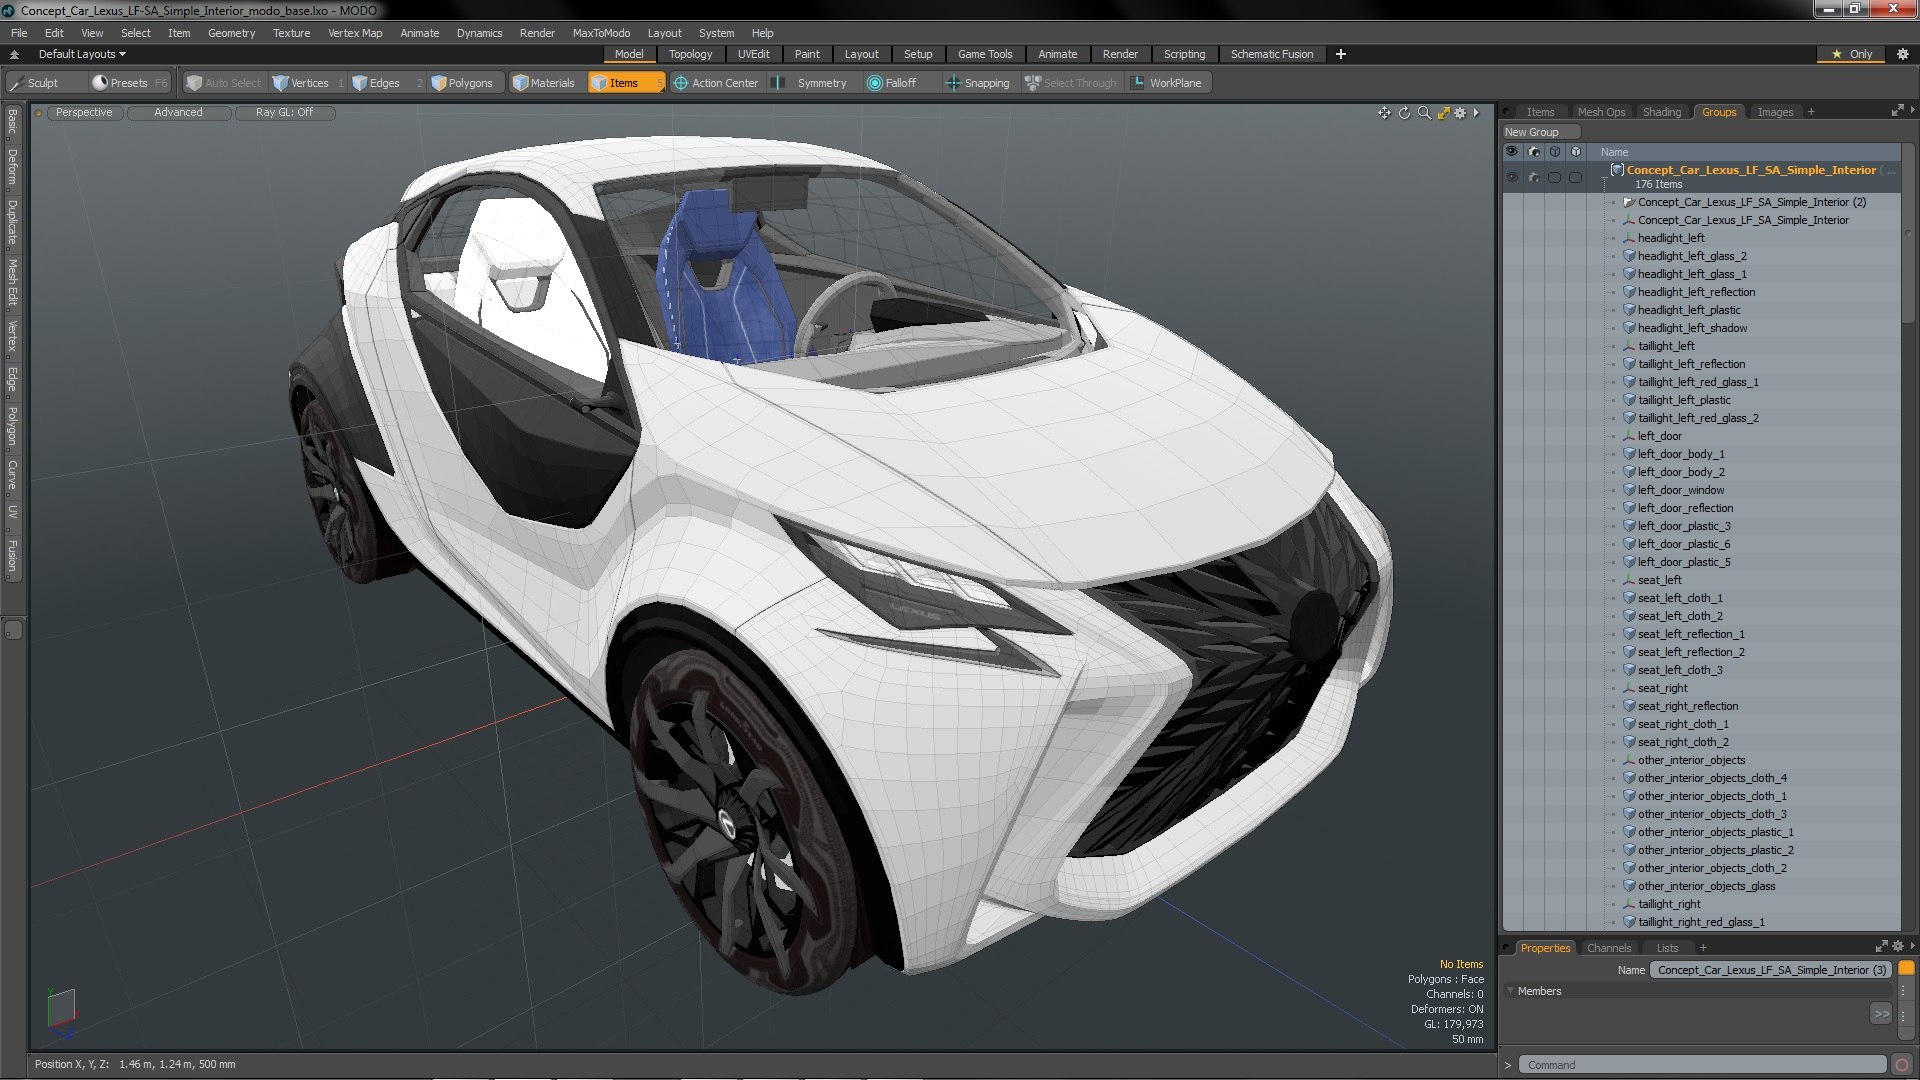Click the yellow viewport maximize arrows icon
Screen dimensions: 1920x1080
(1443, 113)
